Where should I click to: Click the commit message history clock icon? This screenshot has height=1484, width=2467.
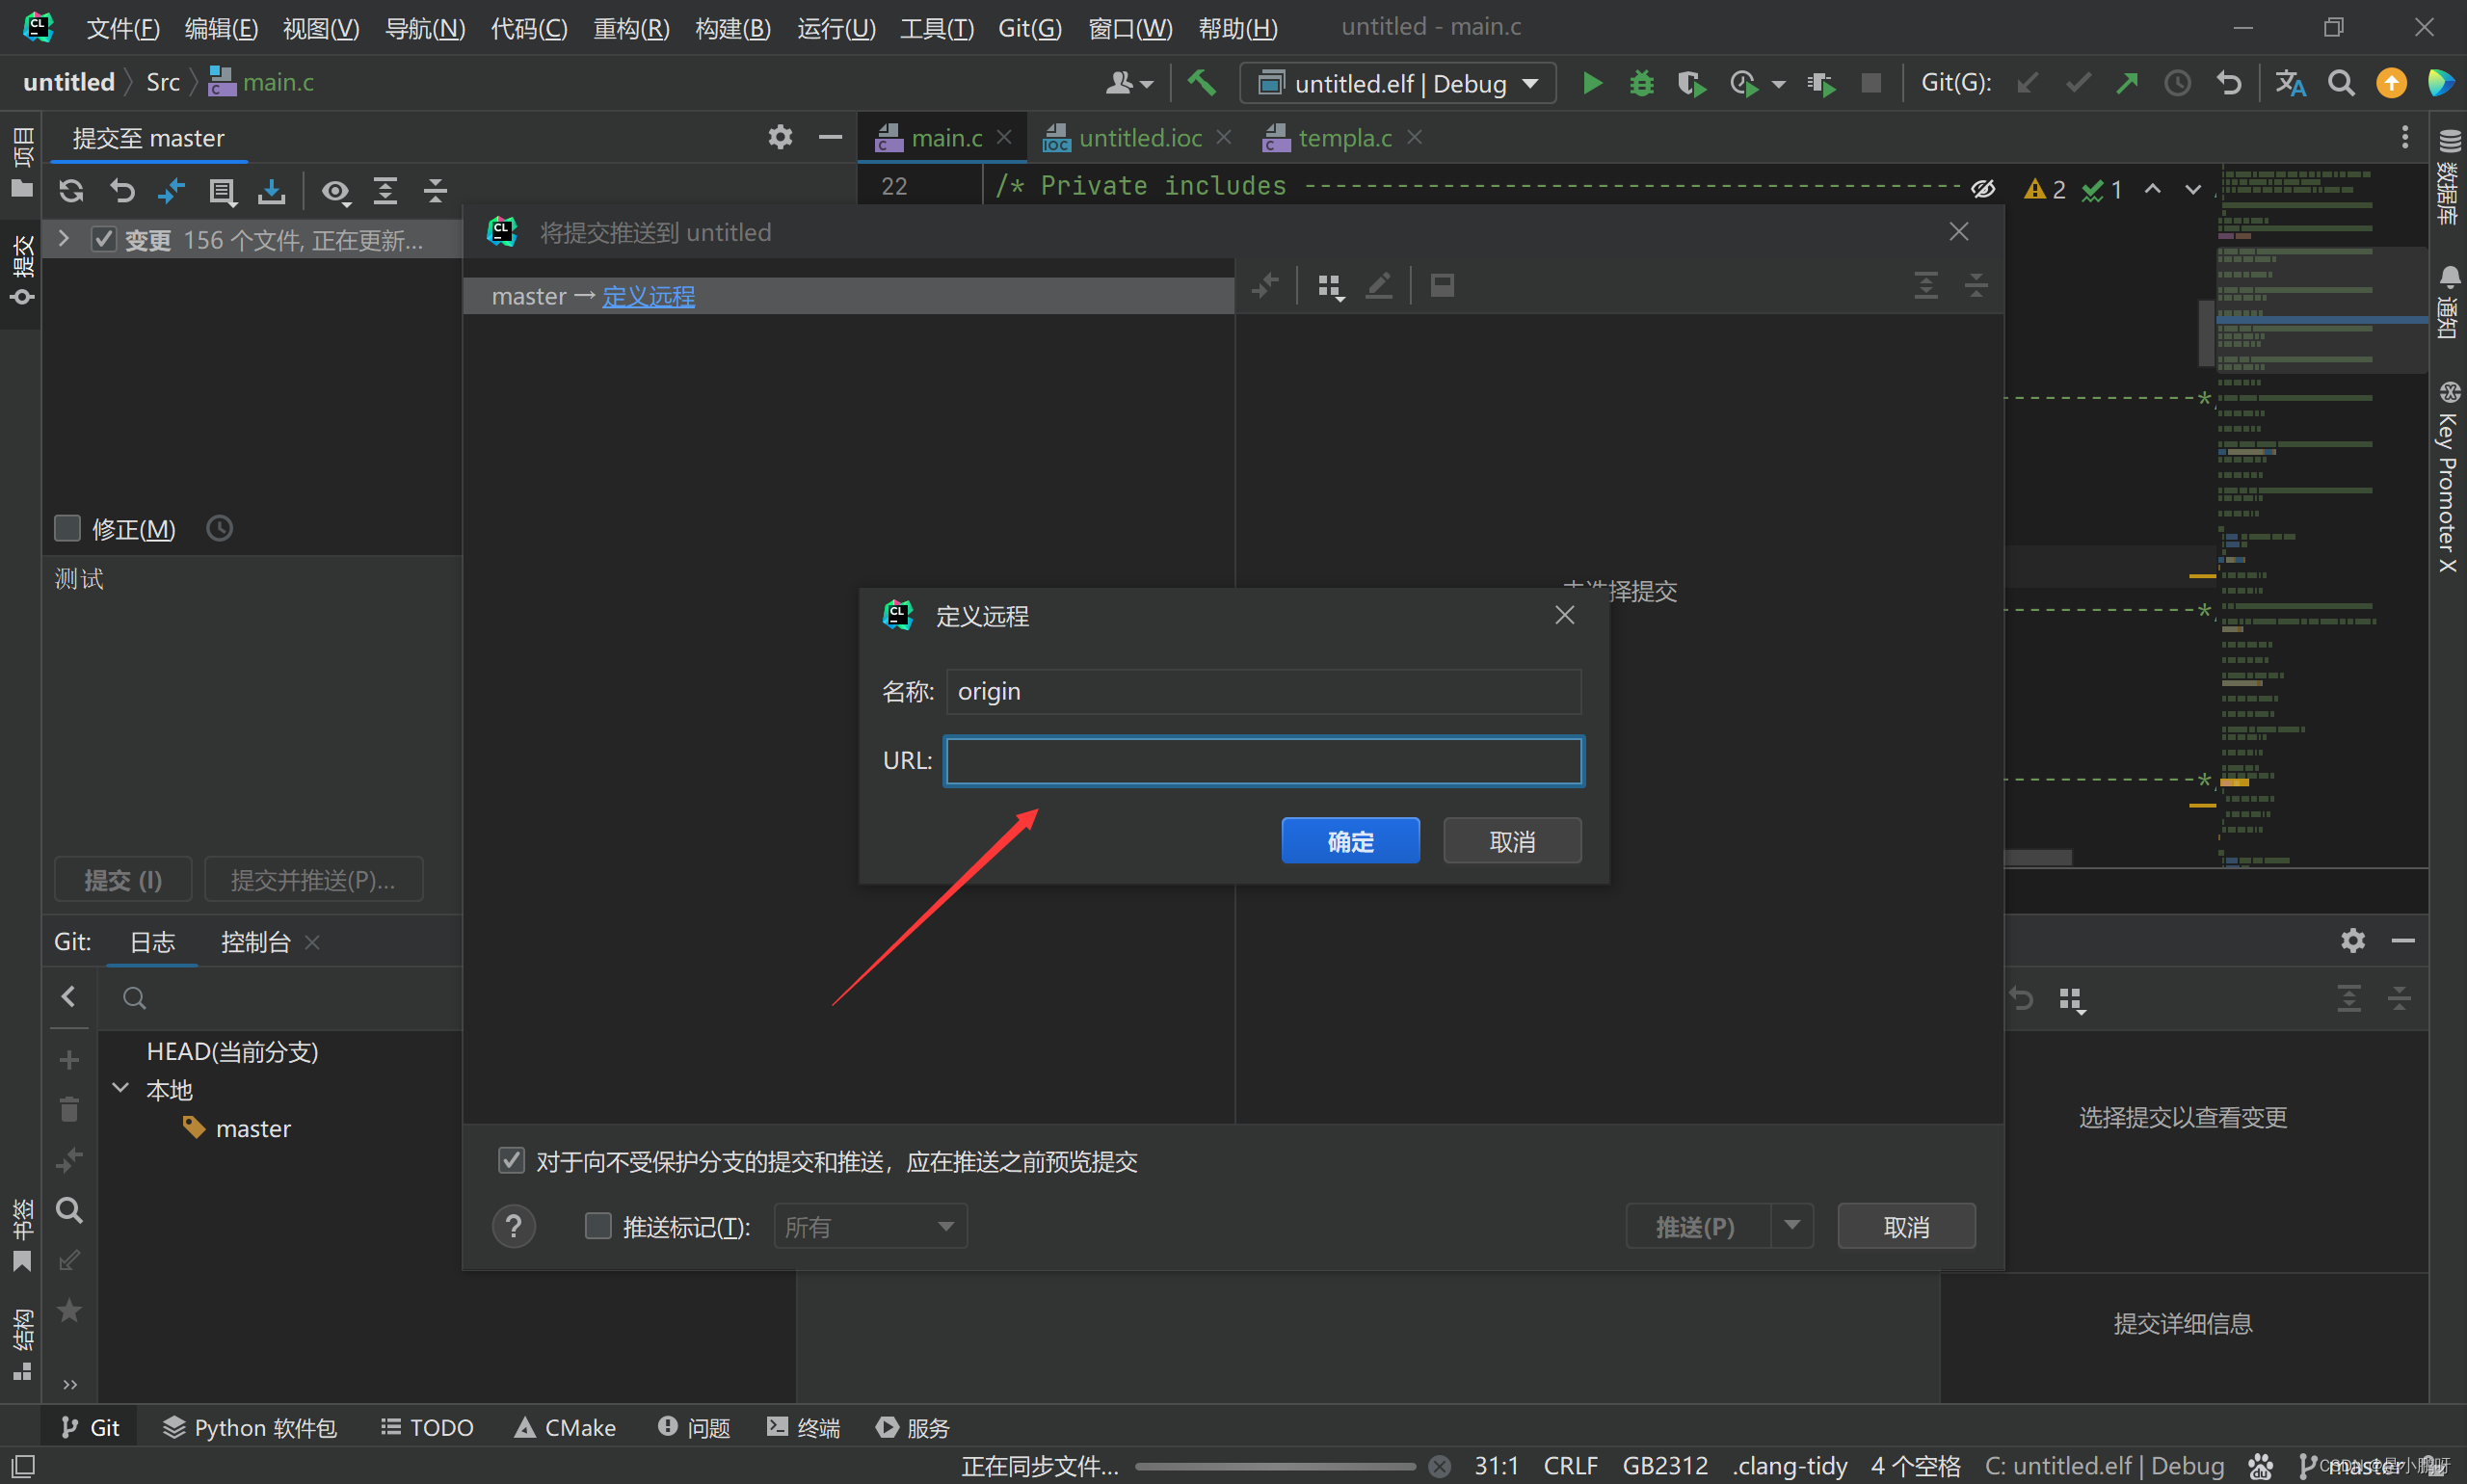219,528
